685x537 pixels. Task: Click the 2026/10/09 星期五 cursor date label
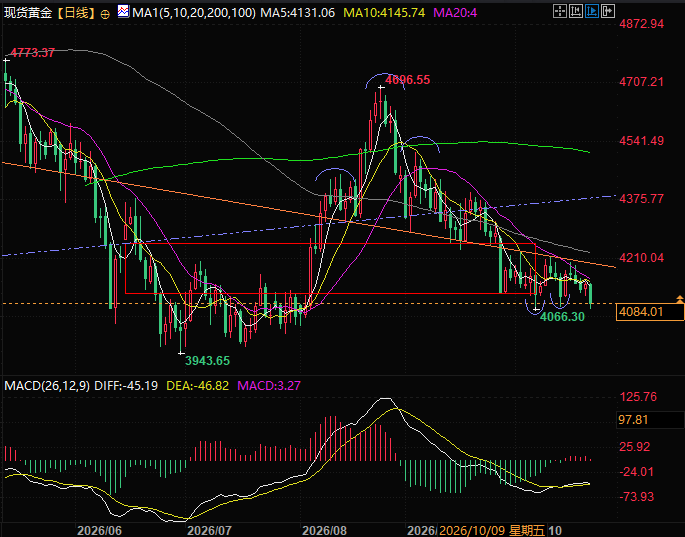(x=492, y=530)
